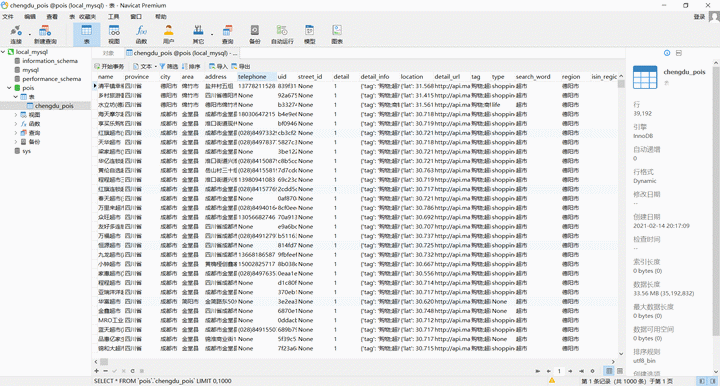Expand the Functions (函数) tree node

tap(16, 124)
